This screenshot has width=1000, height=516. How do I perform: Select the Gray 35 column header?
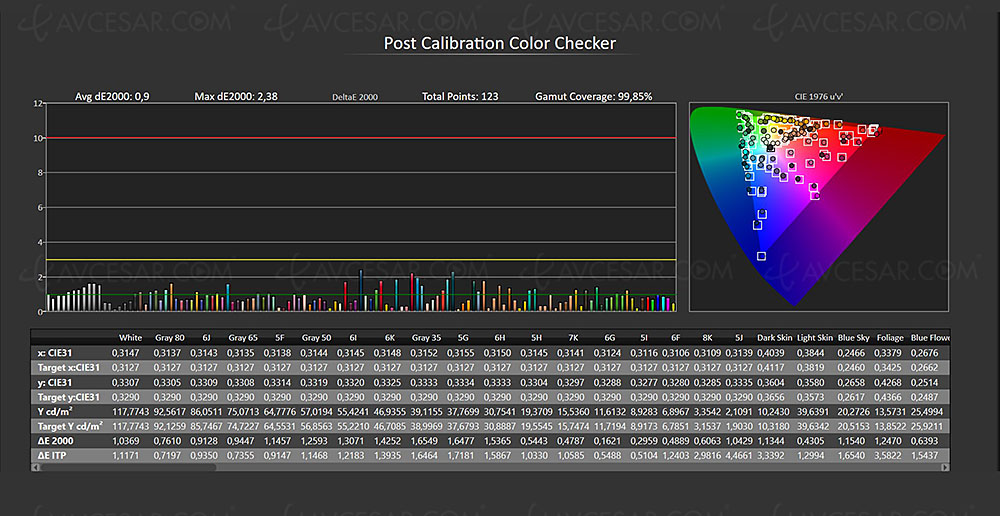[x=426, y=338]
